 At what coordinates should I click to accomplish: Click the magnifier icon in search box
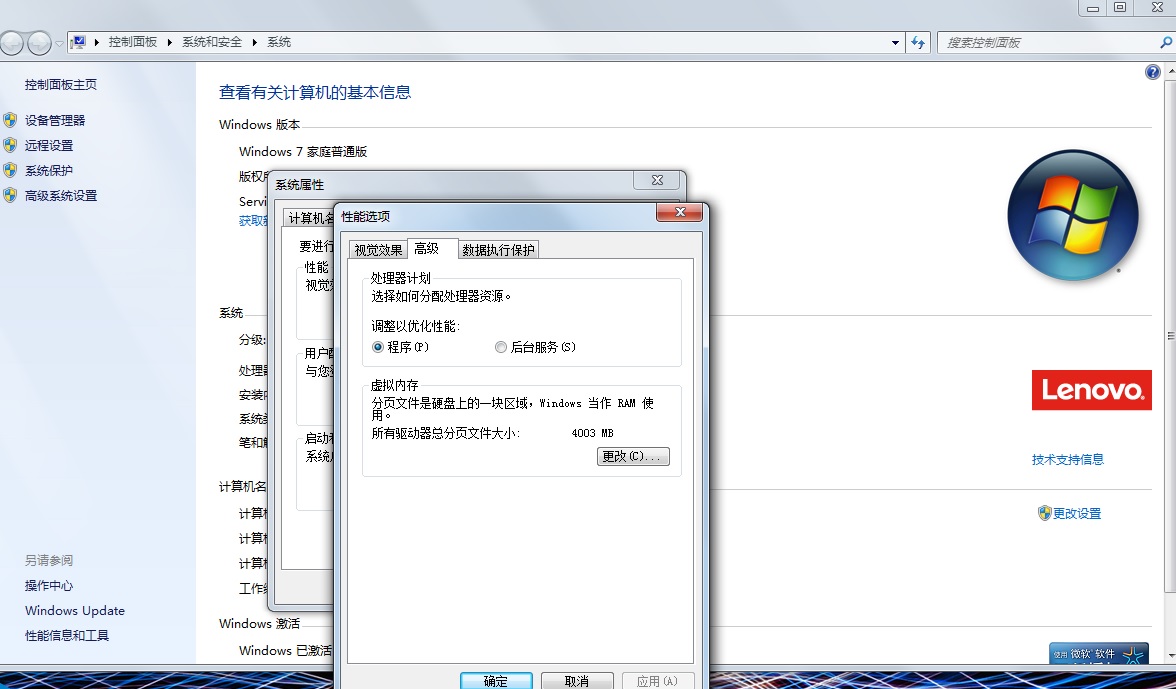point(1166,43)
